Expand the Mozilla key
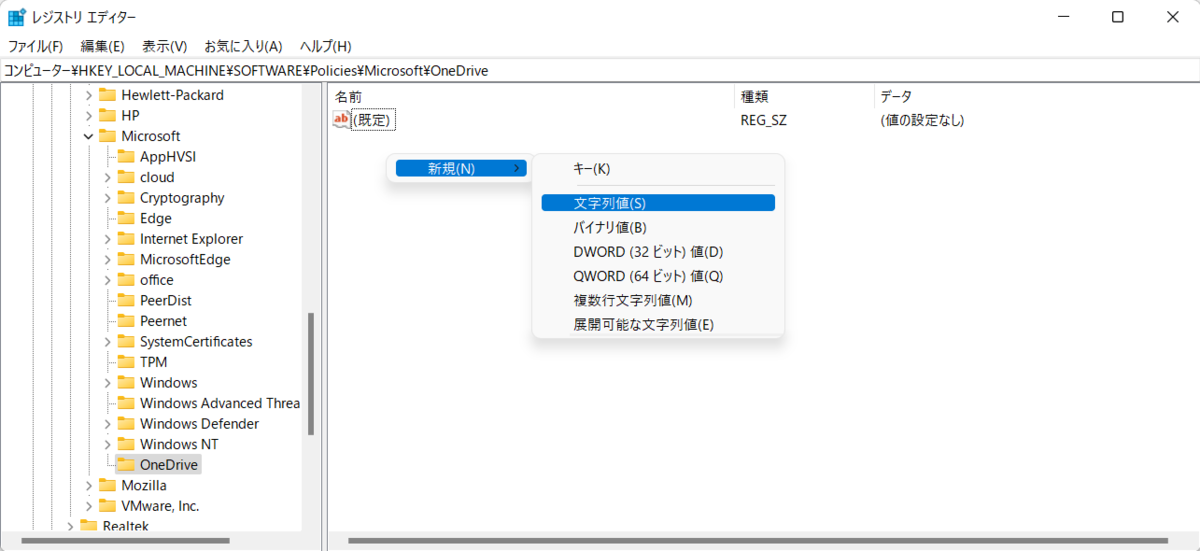Image resolution: width=1200 pixels, height=551 pixels. click(88, 485)
